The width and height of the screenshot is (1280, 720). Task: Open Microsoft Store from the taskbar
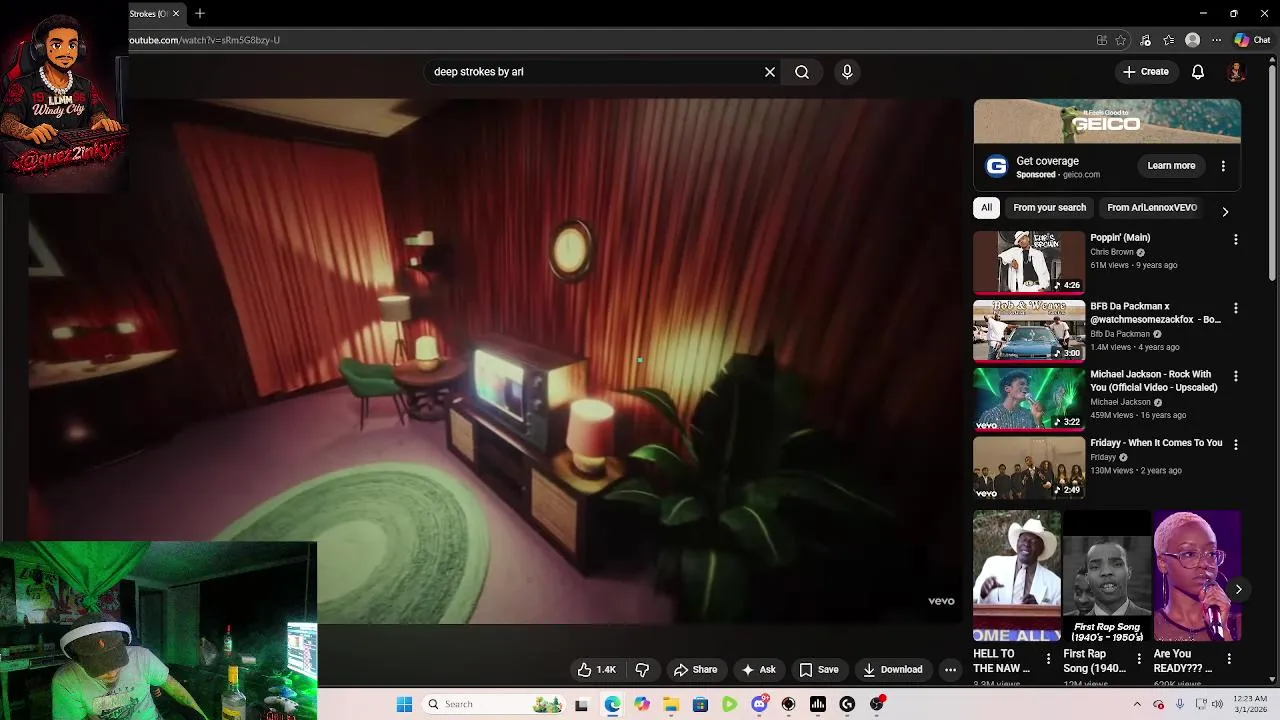point(700,704)
